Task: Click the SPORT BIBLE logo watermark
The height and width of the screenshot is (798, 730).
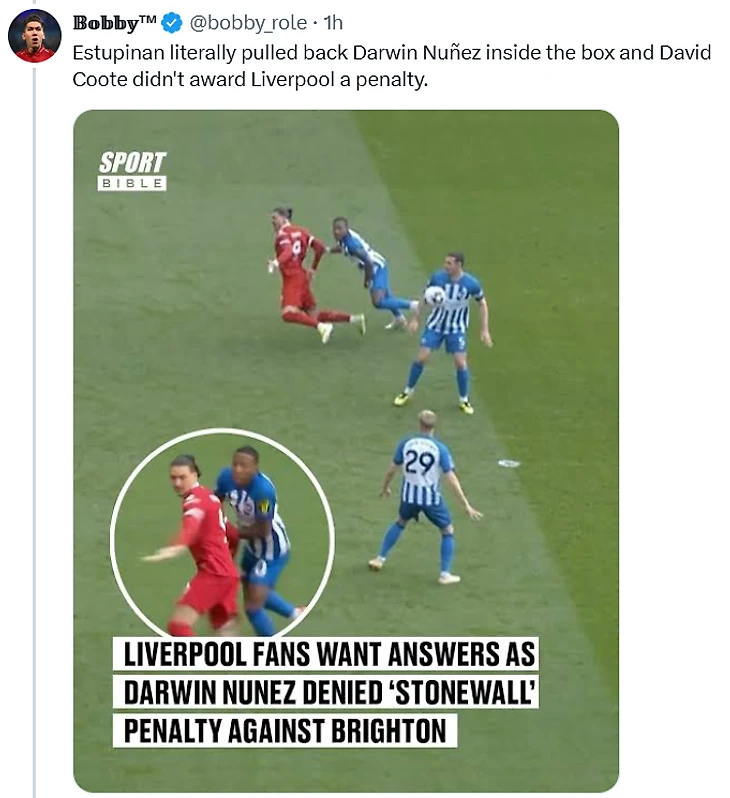Action: (x=132, y=170)
